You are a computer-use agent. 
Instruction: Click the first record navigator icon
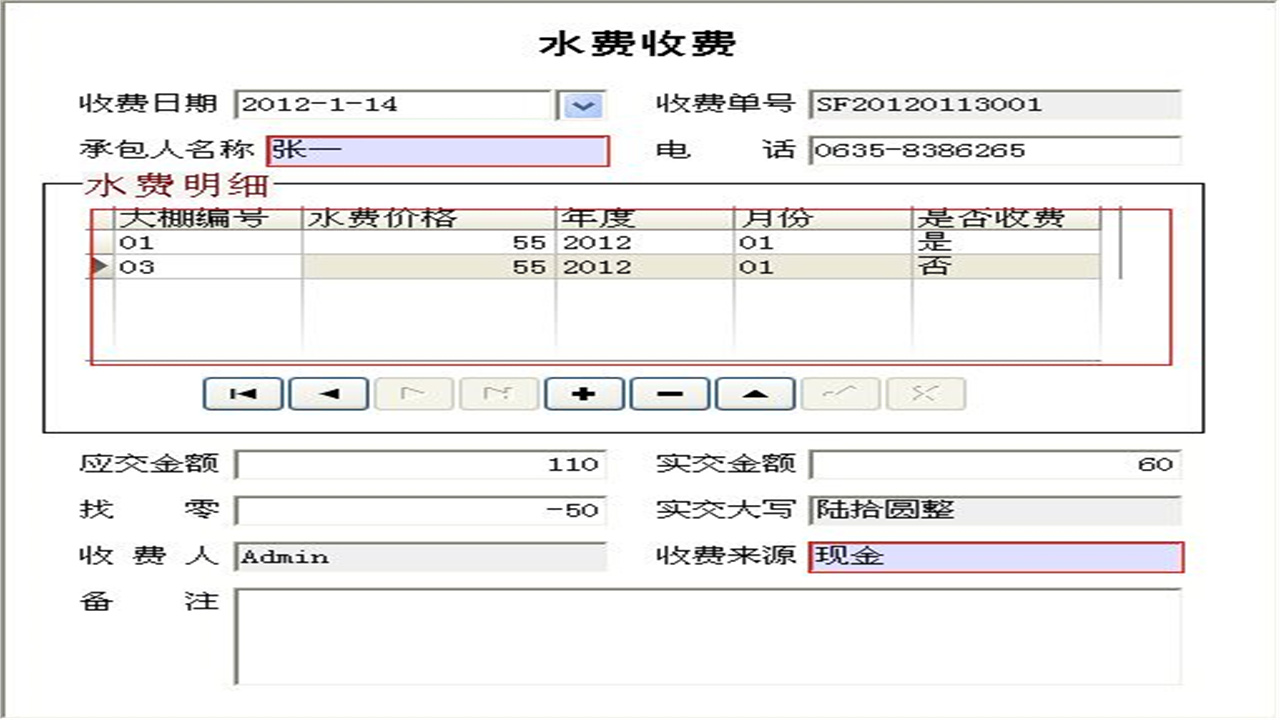coord(244,393)
